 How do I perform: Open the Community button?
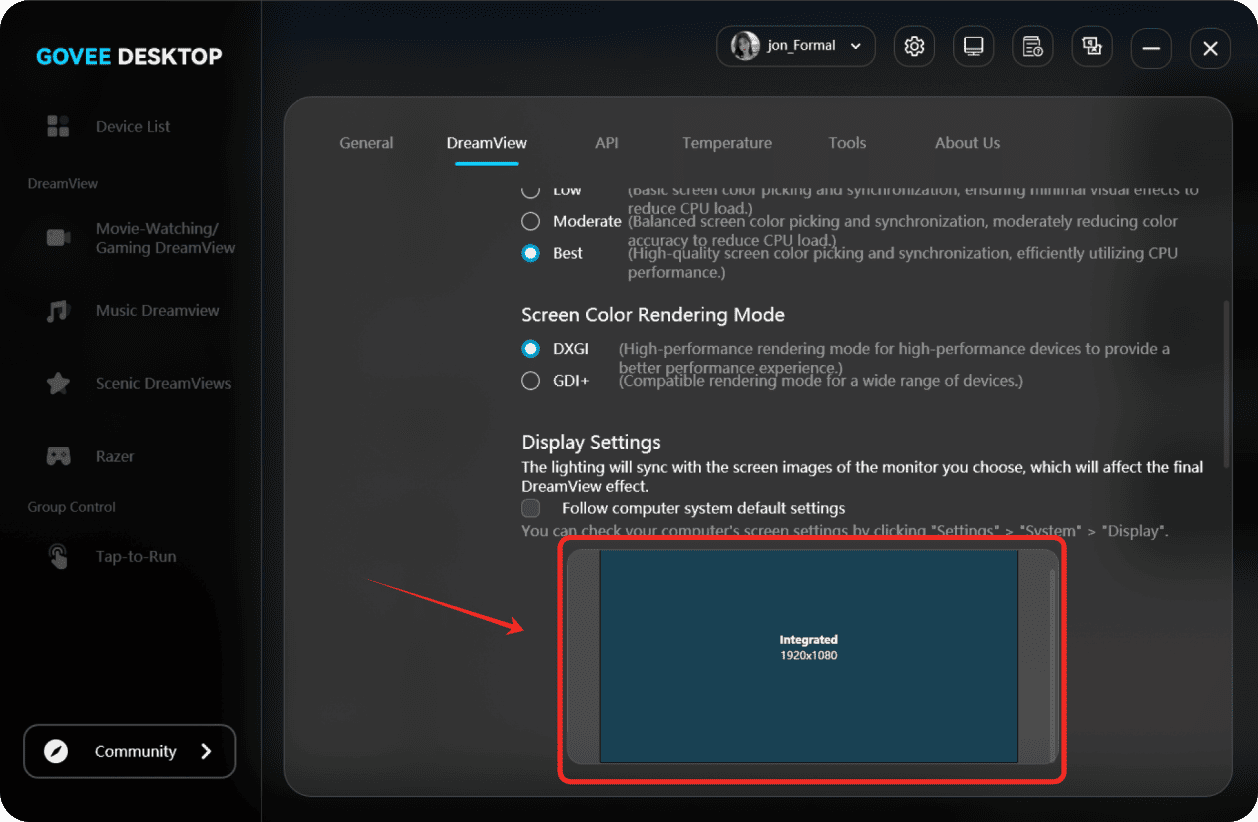click(129, 751)
